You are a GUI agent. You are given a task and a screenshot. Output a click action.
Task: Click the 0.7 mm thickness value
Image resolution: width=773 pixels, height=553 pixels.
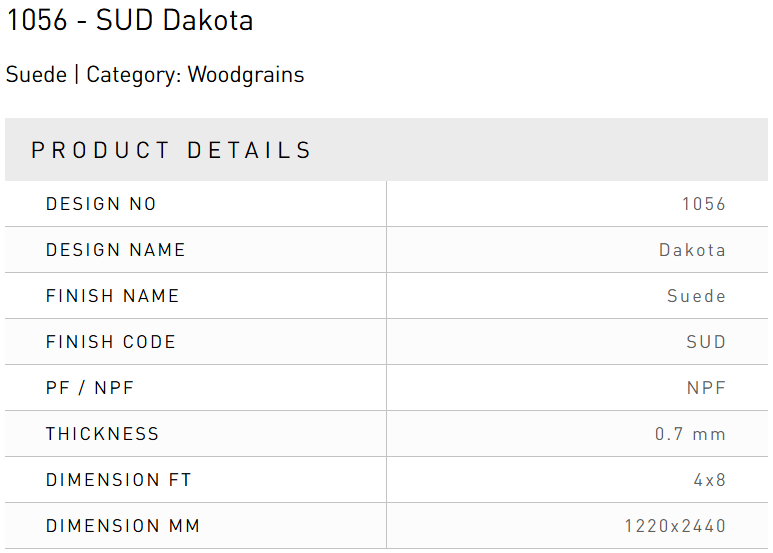tap(690, 434)
